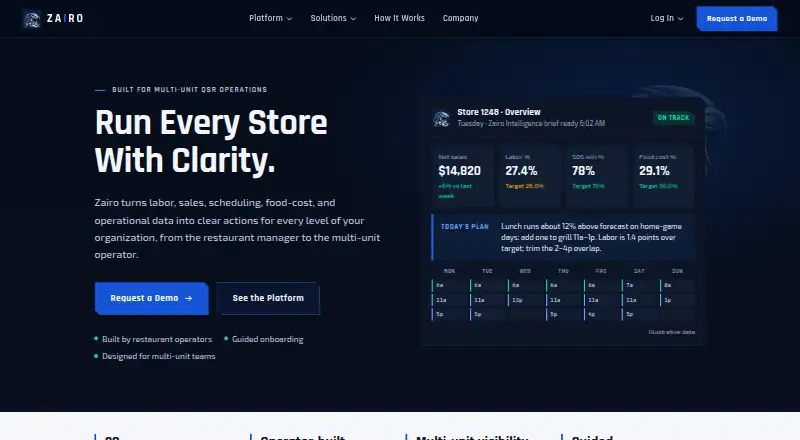Select Tuesday's 11a shift block

(x=488, y=300)
